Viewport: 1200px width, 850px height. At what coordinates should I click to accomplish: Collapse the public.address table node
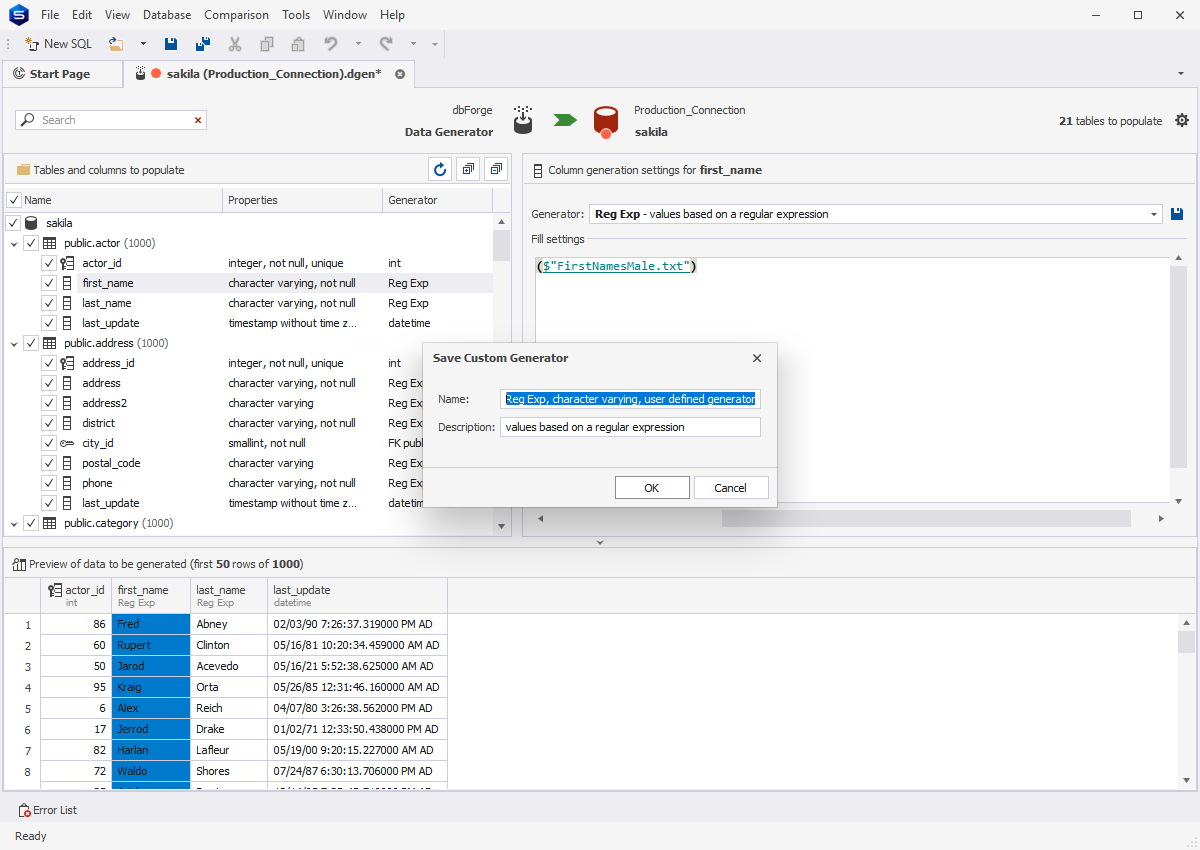14,343
